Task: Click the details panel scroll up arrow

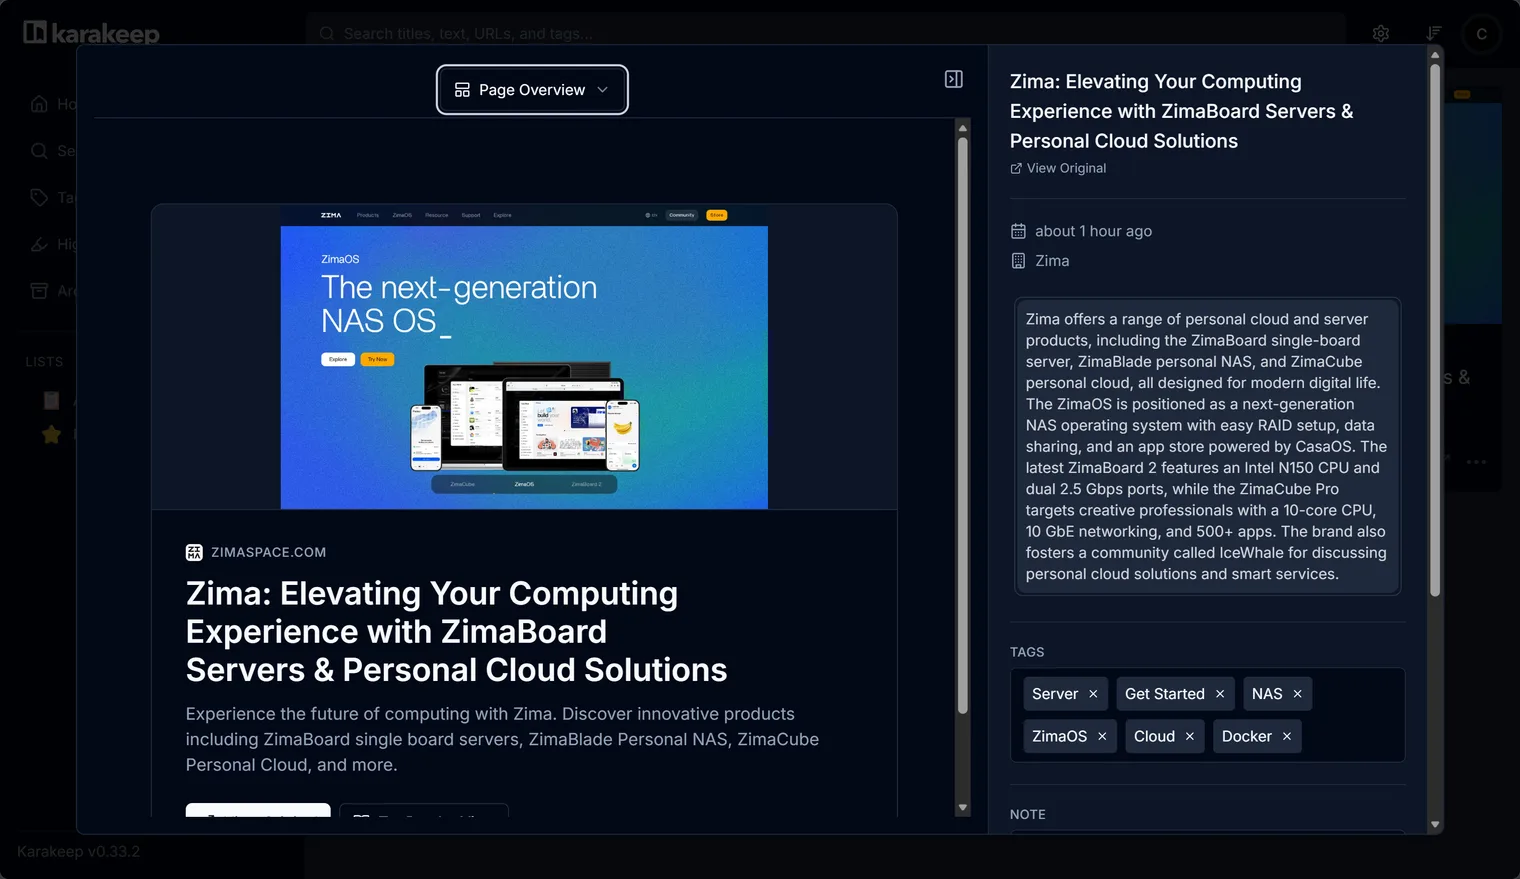Action: (x=1435, y=55)
